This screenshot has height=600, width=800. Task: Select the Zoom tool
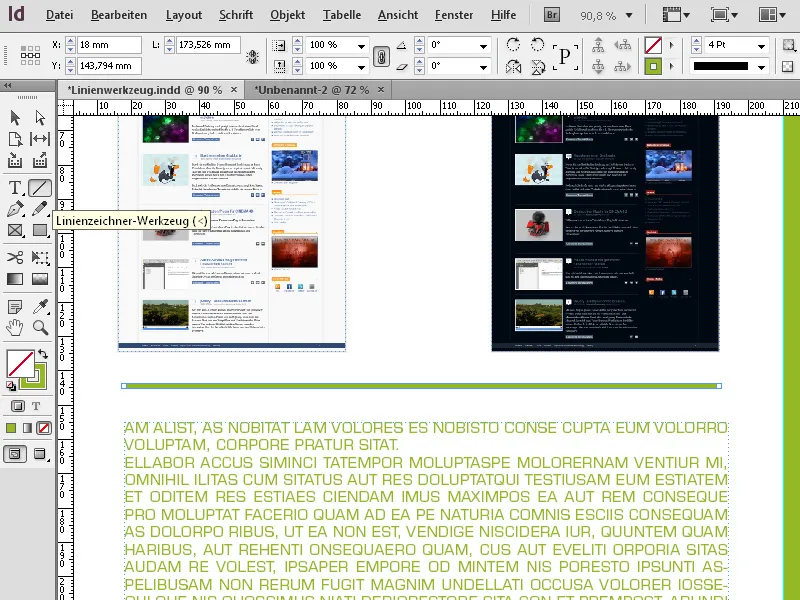point(40,327)
